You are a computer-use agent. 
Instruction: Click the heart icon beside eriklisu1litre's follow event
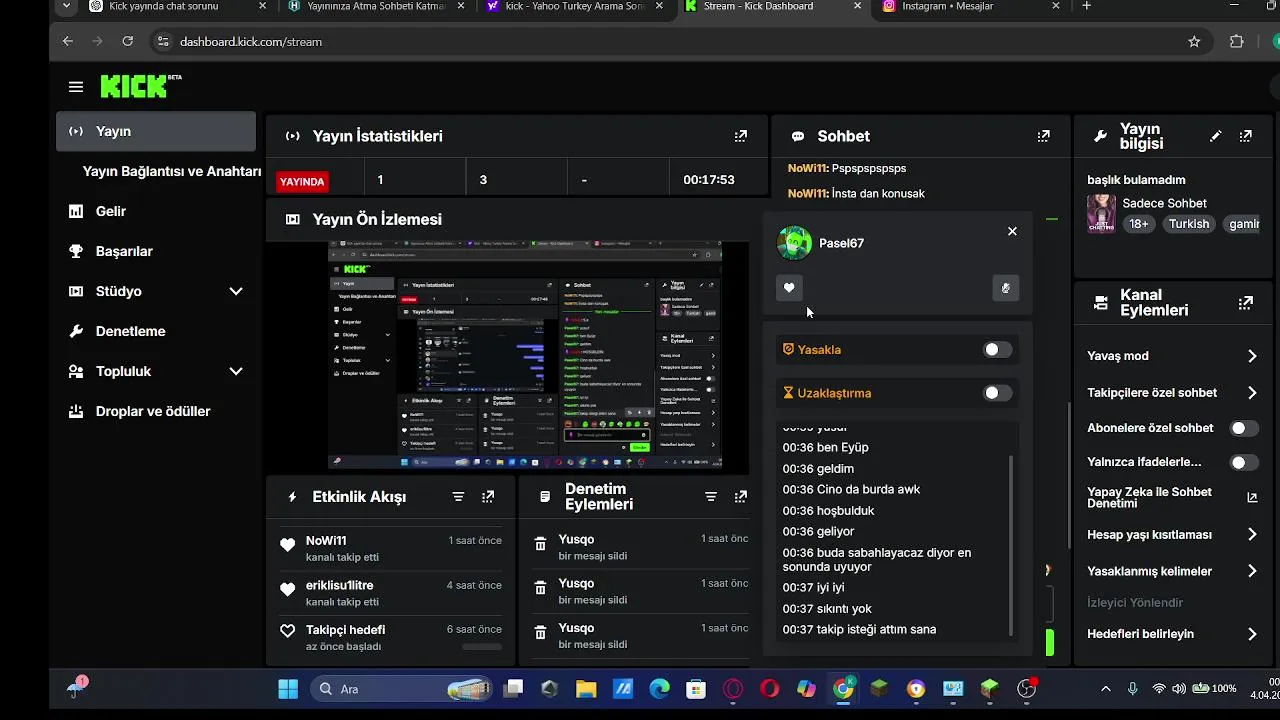288,590
